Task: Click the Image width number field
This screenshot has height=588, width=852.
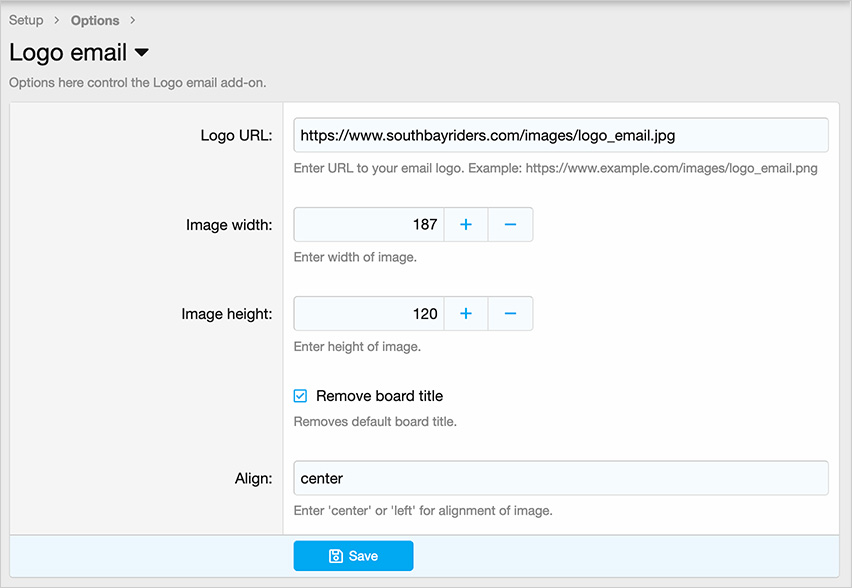Action: tap(368, 225)
